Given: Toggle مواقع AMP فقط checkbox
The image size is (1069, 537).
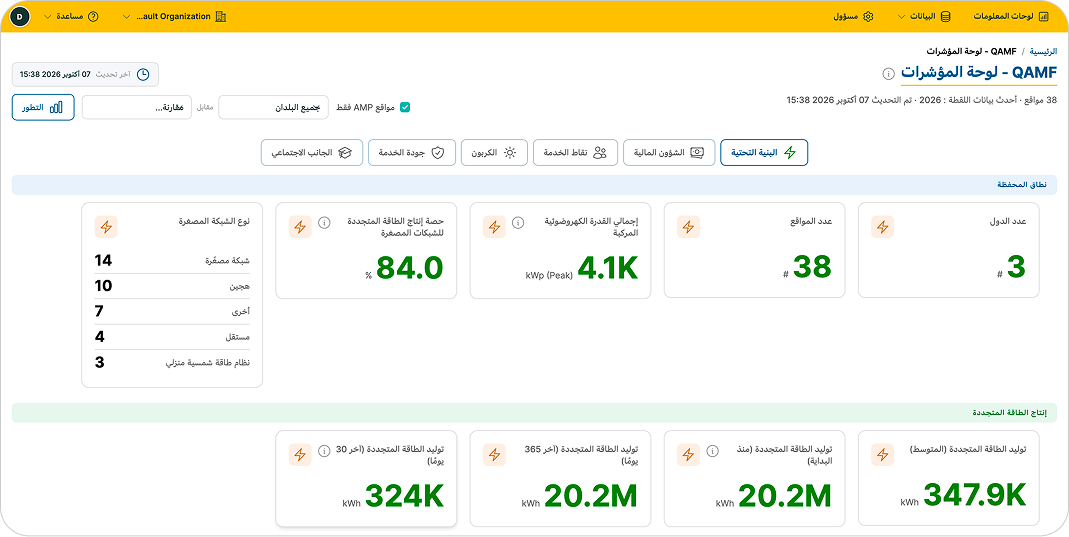Looking at the screenshot, I should [x=405, y=108].
